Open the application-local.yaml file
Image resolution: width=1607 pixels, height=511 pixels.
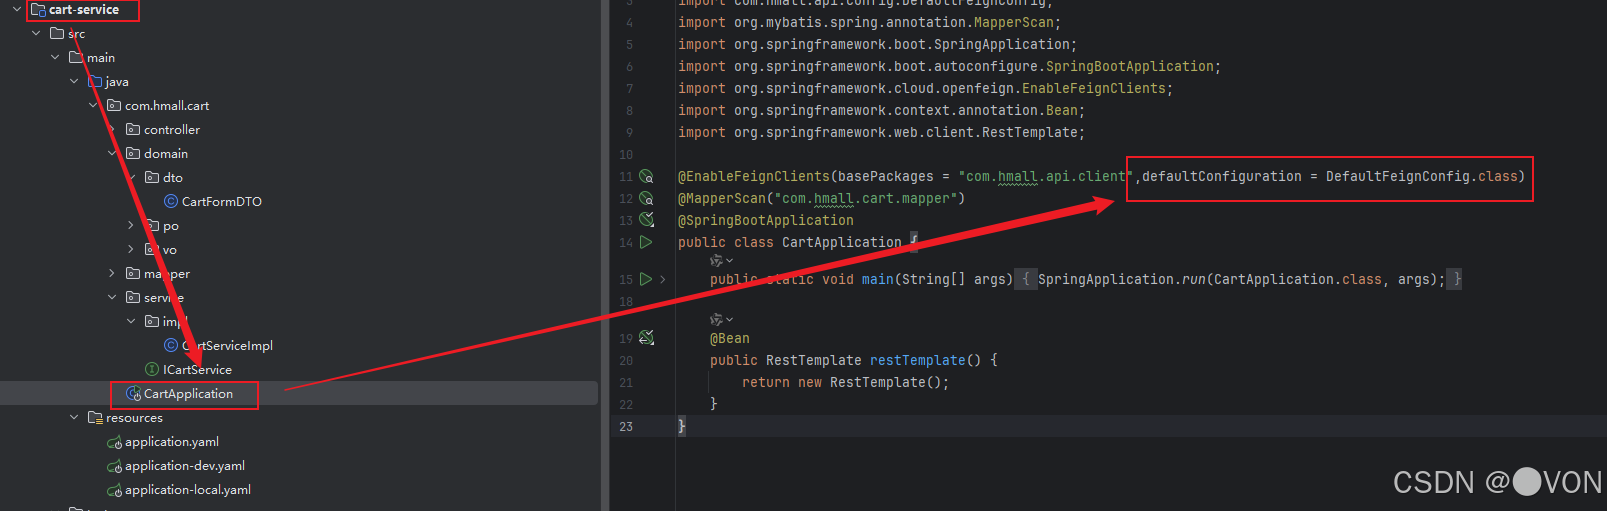point(188,489)
